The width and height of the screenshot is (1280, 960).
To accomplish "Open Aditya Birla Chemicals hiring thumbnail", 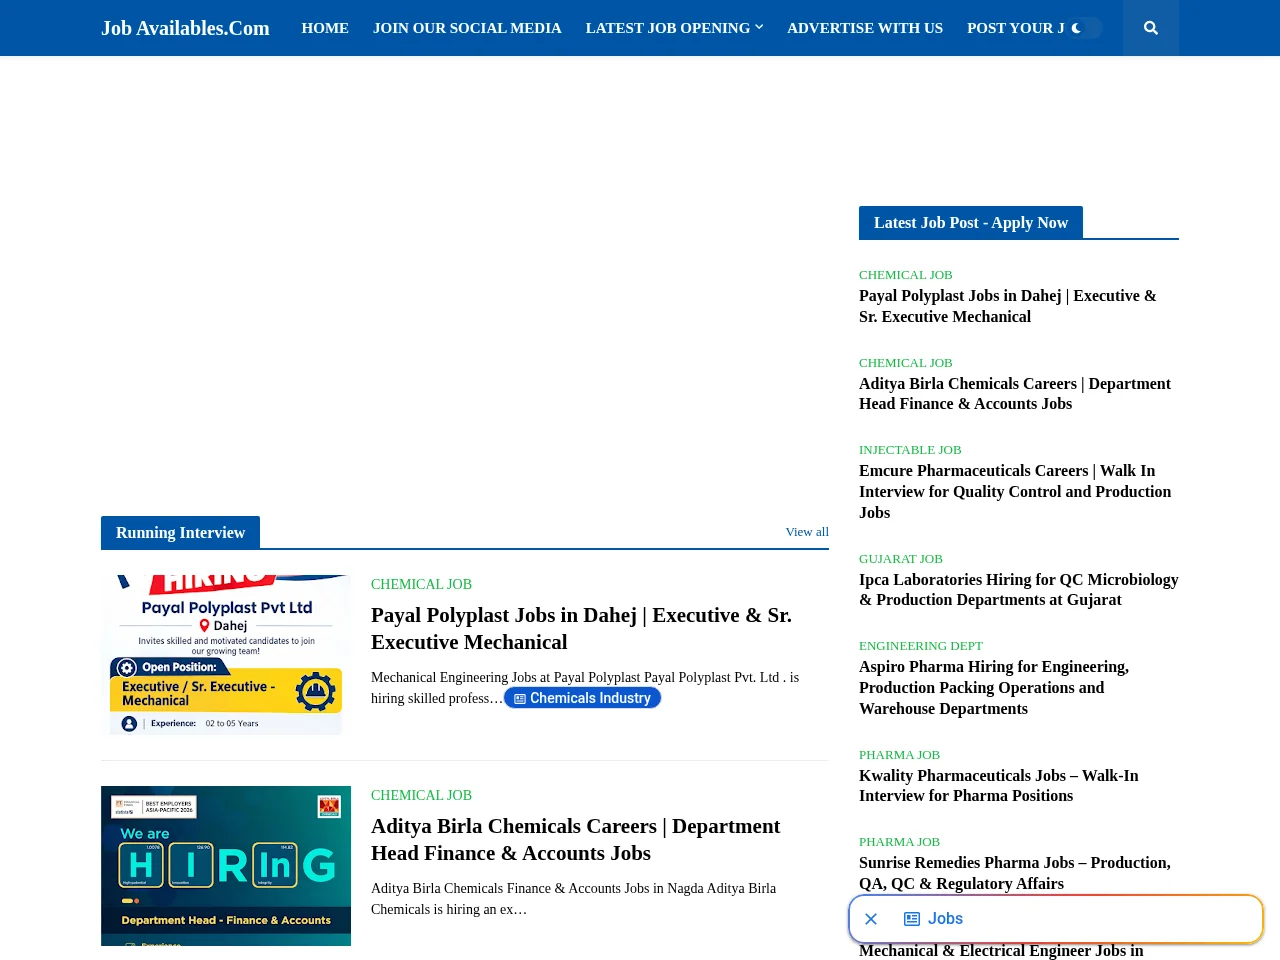I will 226,866.
